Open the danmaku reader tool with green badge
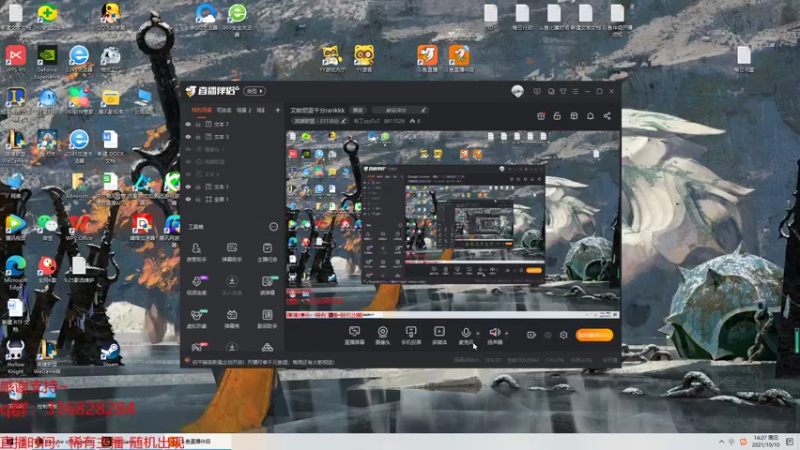This screenshot has width=800, height=450. pyautogui.click(x=268, y=286)
